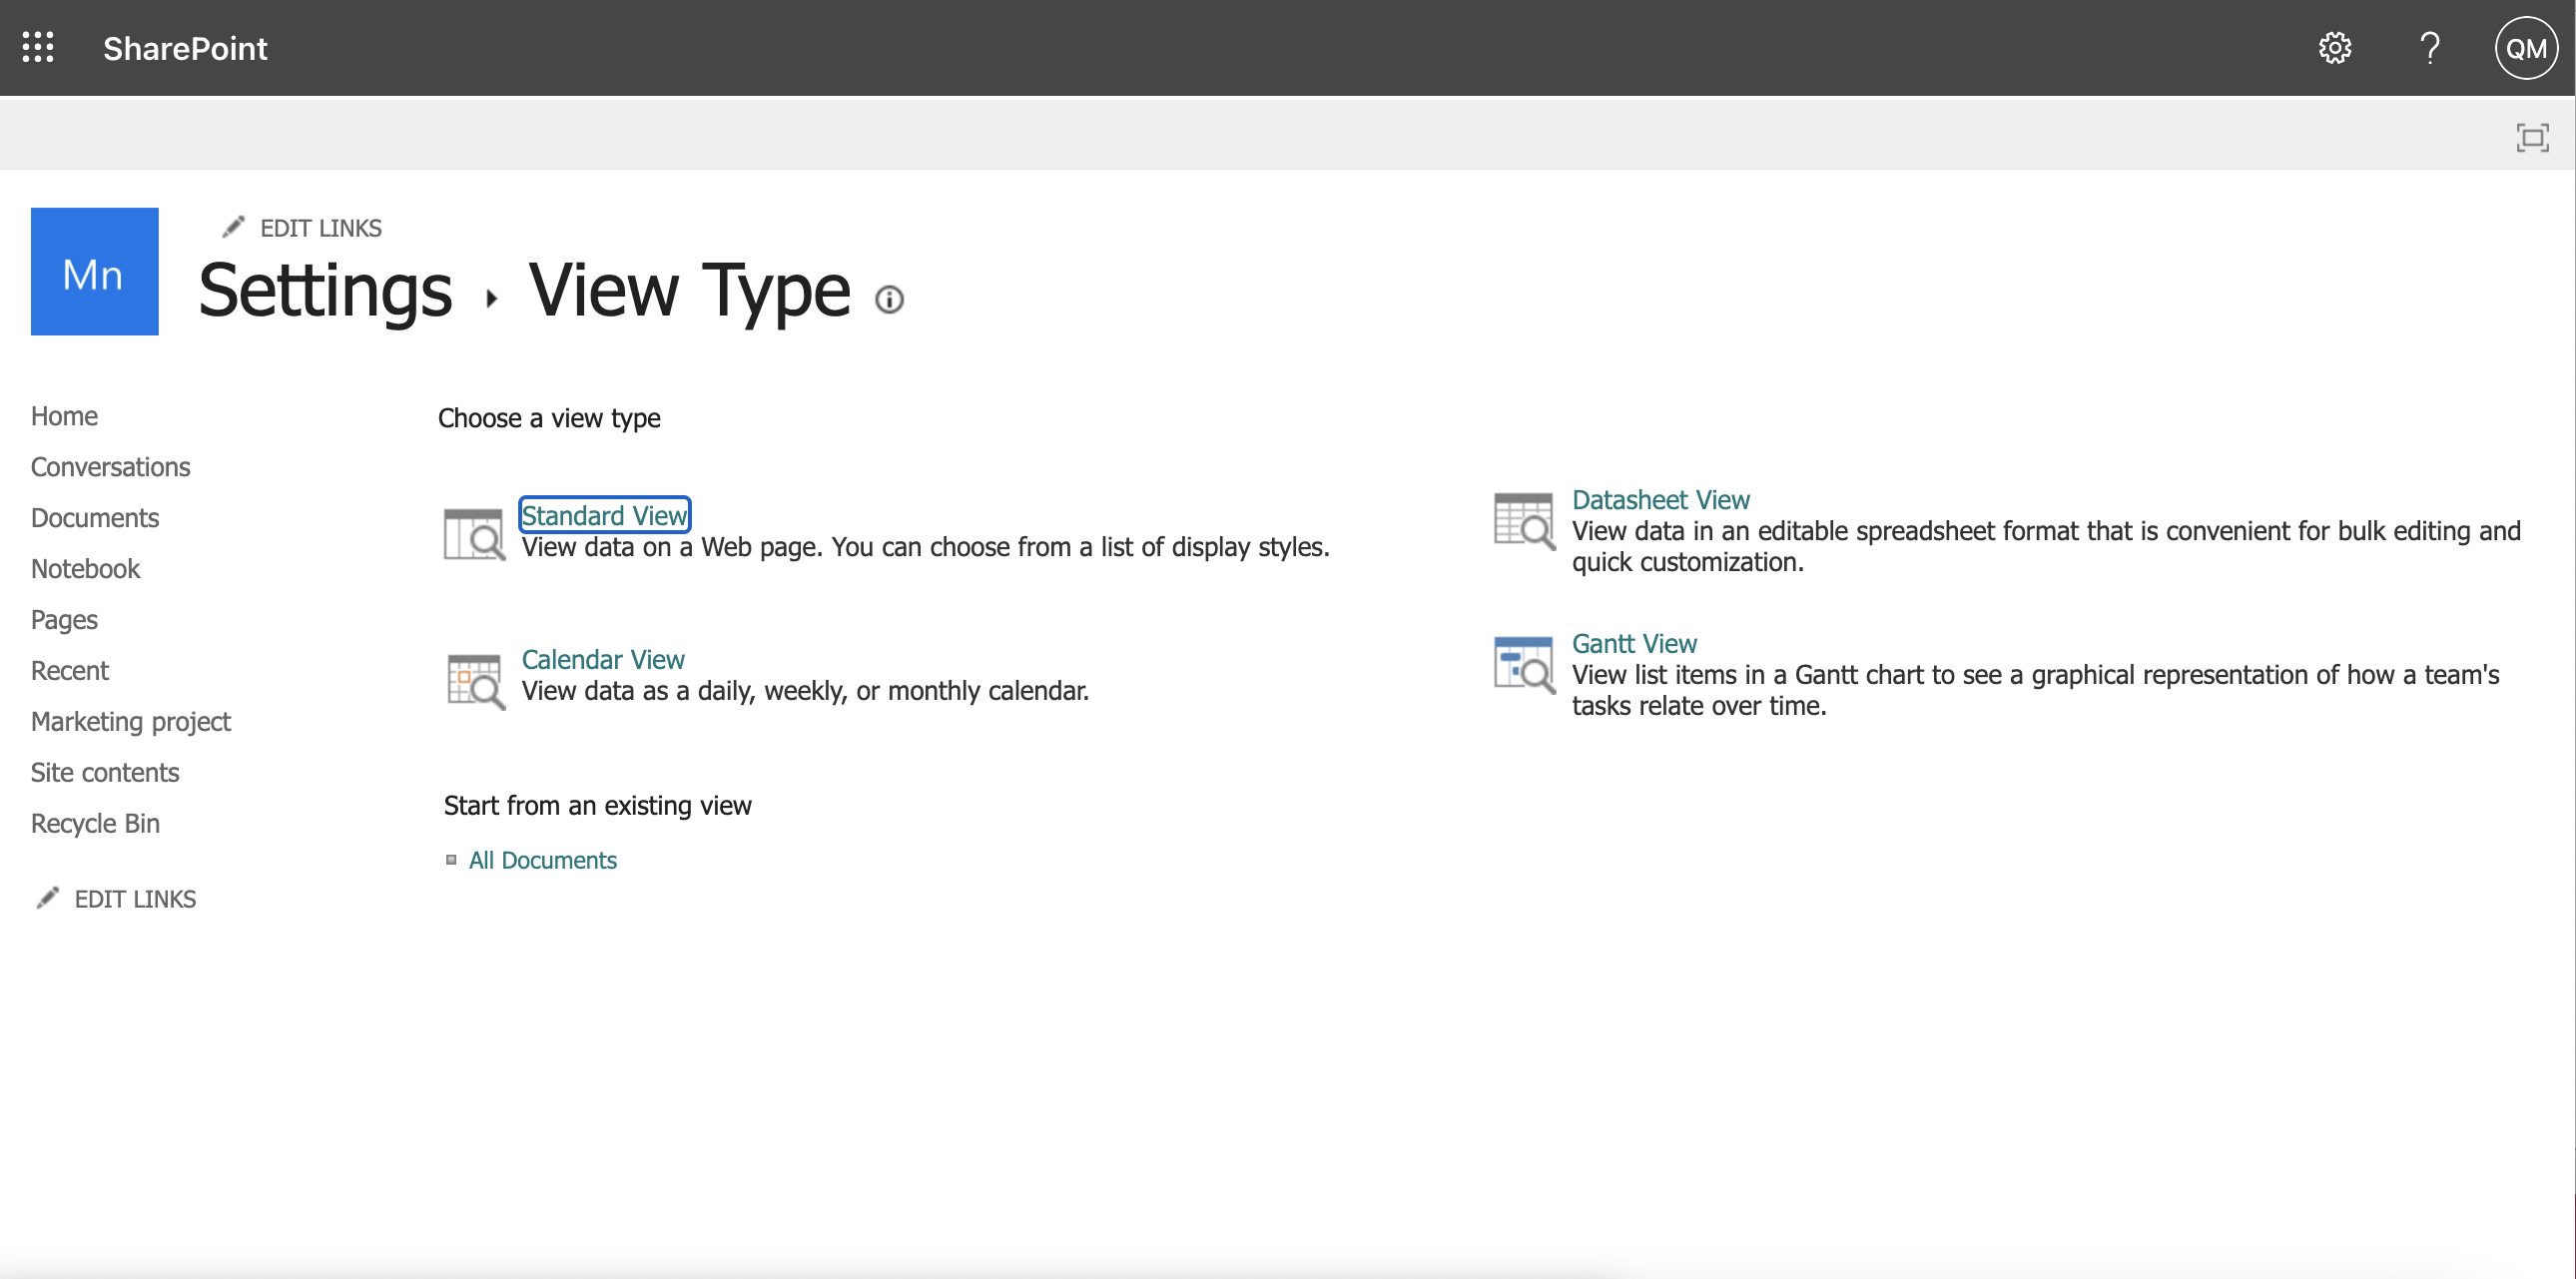2576x1279 pixels.
Task: Click the Settings breadcrumb title
Action: [325, 290]
